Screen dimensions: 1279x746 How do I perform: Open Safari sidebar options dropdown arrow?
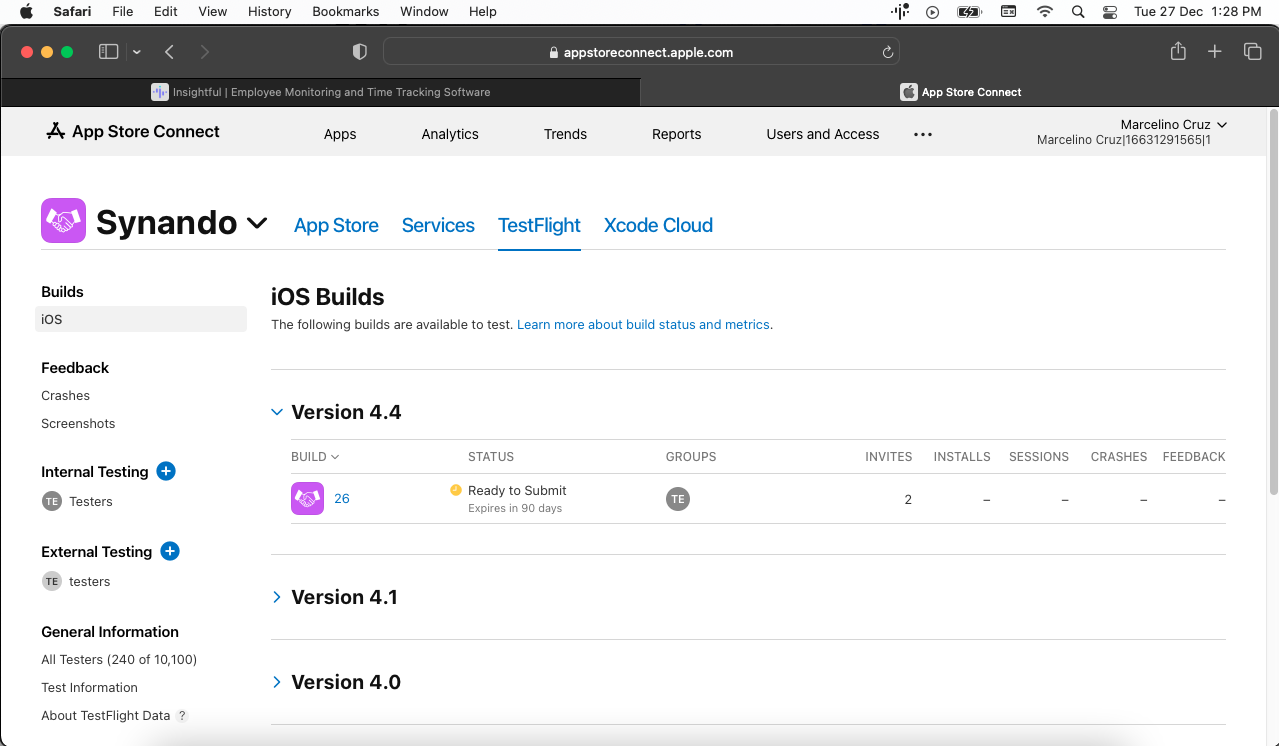[137, 52]
